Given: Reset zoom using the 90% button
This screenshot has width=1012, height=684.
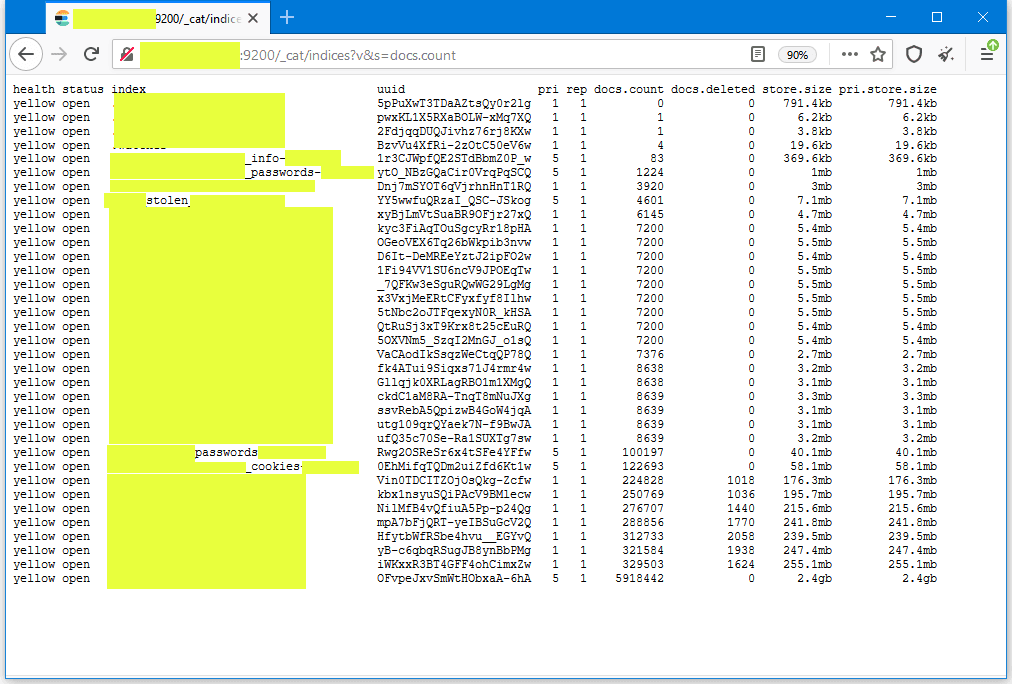Looking at the screenshot, I should [x=797, y=55].
